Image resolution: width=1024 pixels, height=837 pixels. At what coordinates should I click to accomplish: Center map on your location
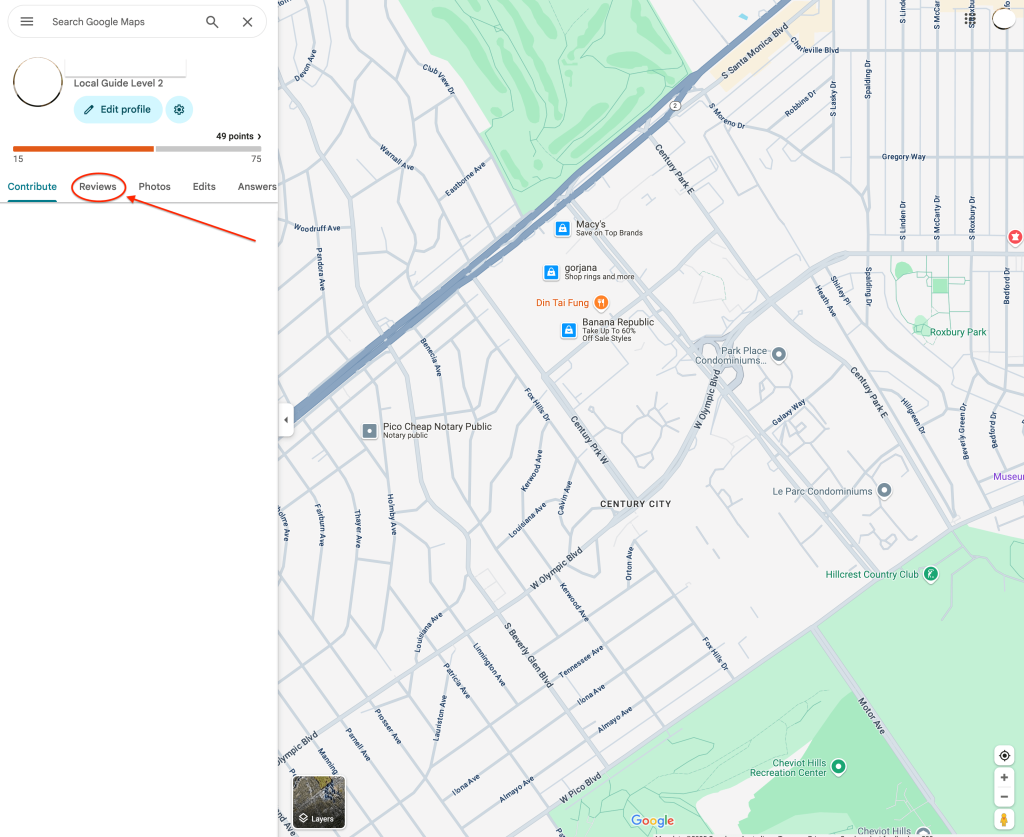pyautogui.click(x=1004, y=755)
